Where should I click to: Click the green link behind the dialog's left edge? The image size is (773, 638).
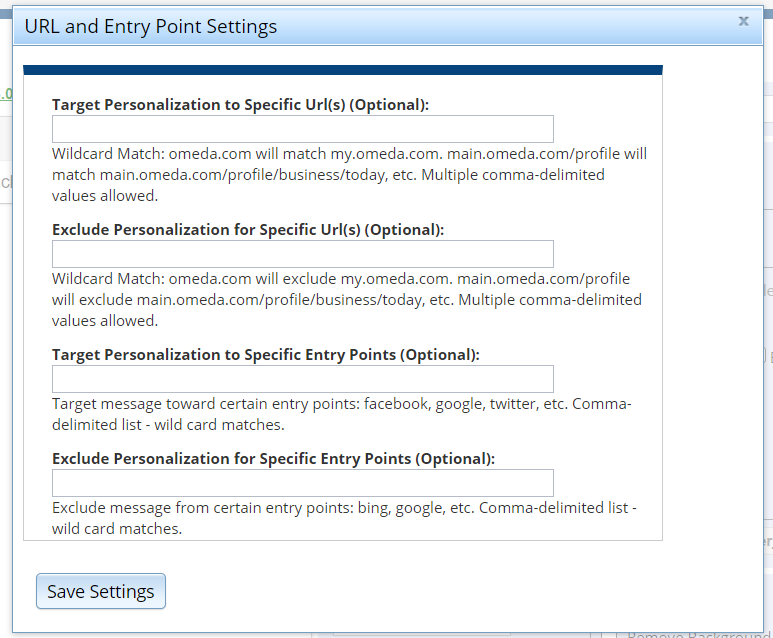5,95
